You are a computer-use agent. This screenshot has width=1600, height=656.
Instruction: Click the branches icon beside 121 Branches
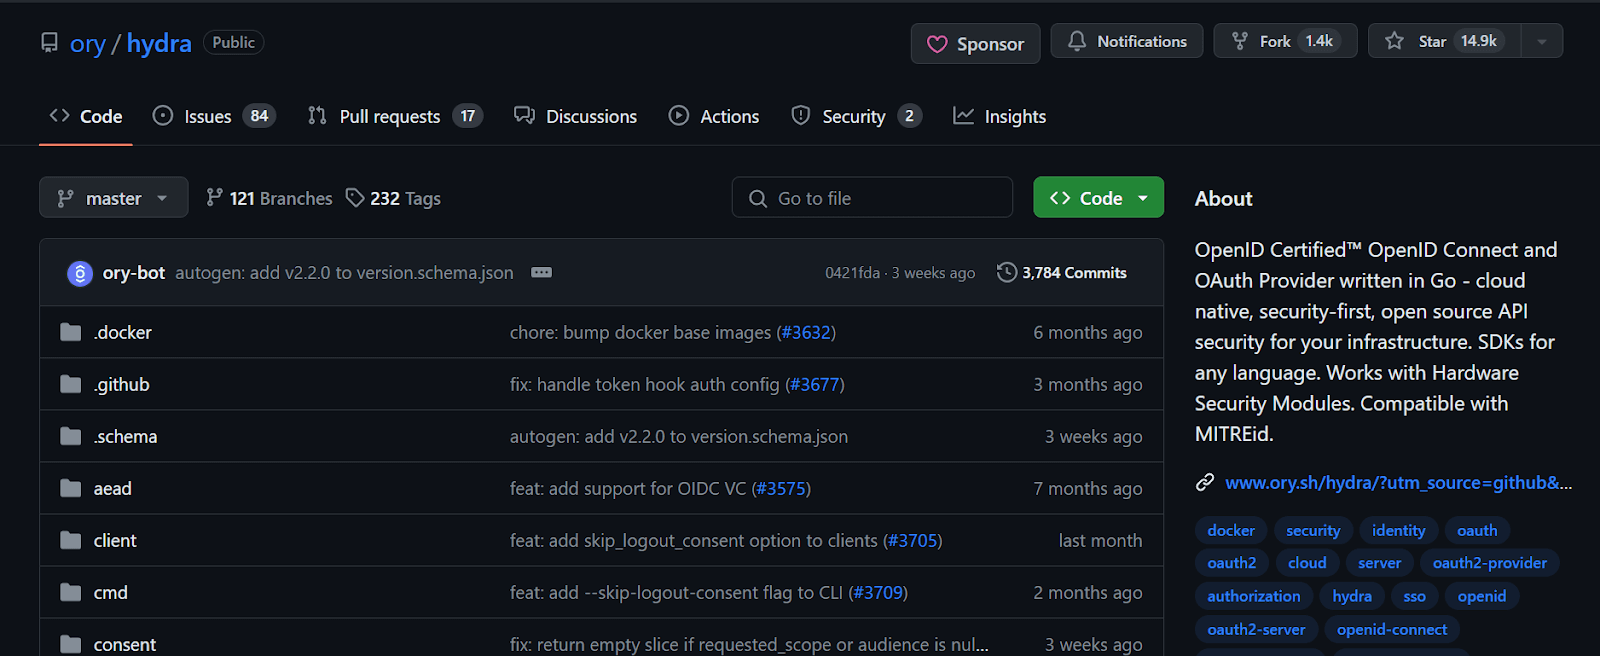pyautogui.click(x=214, y=198)
